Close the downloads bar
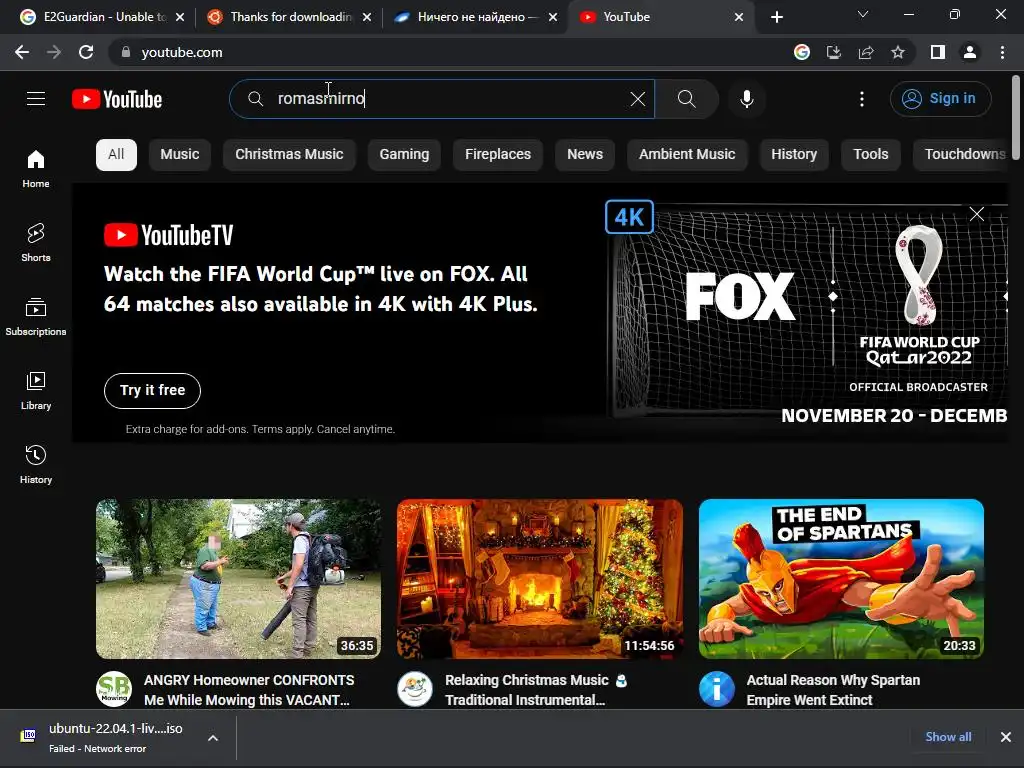 [x=1006, y=737]
